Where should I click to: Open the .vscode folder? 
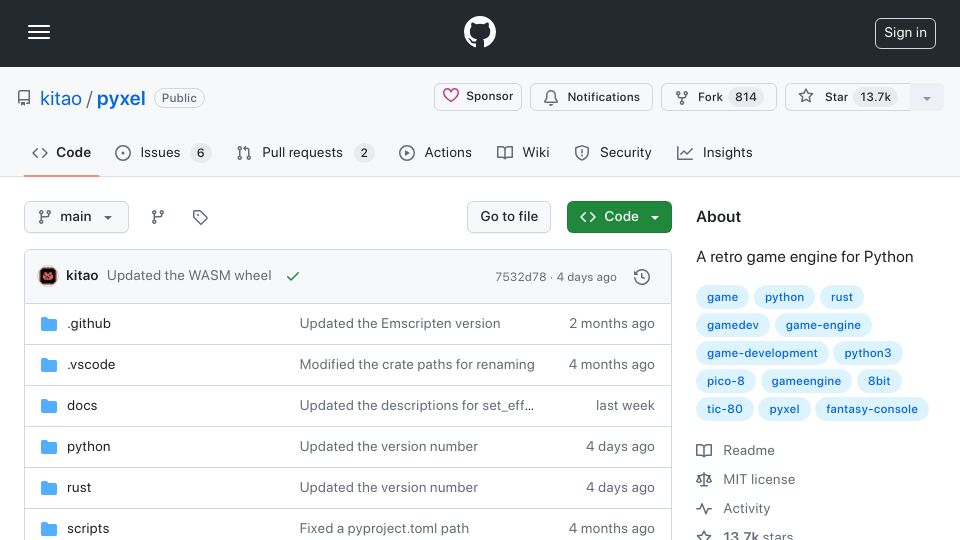click(x=91, y=364)
